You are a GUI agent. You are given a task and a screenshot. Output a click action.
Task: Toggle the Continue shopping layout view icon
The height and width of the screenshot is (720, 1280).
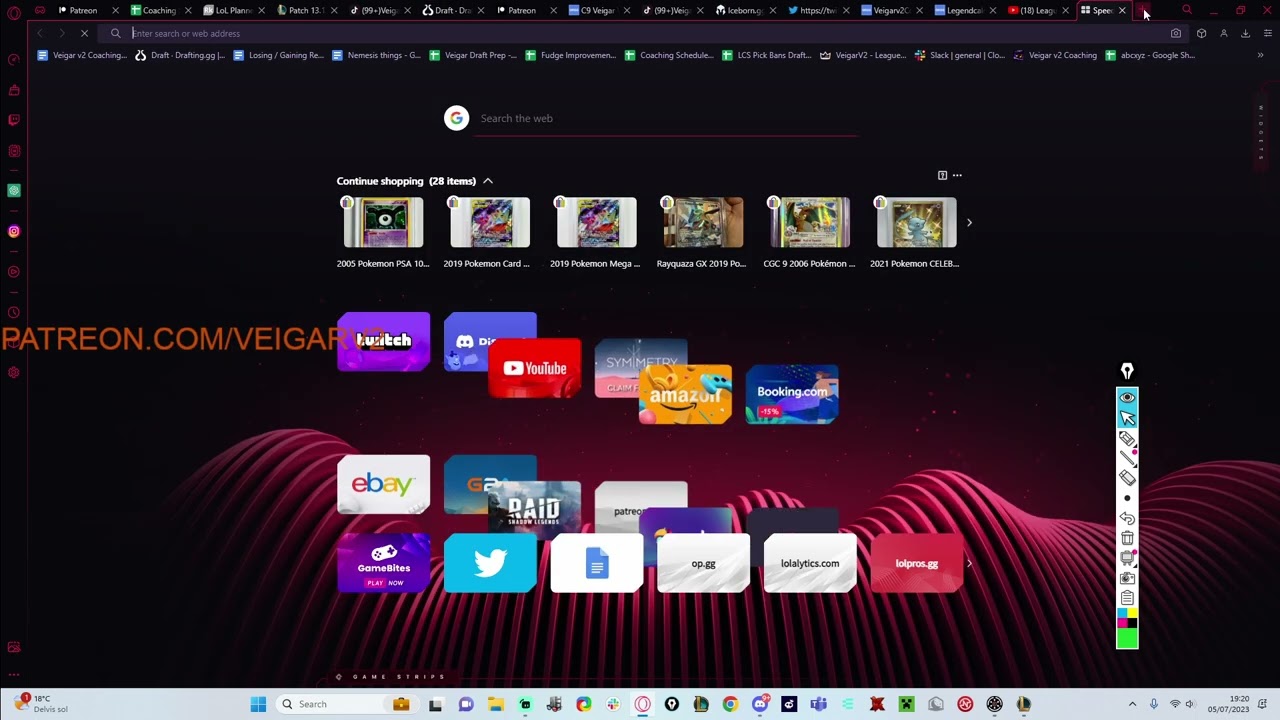tap(942, 175)
